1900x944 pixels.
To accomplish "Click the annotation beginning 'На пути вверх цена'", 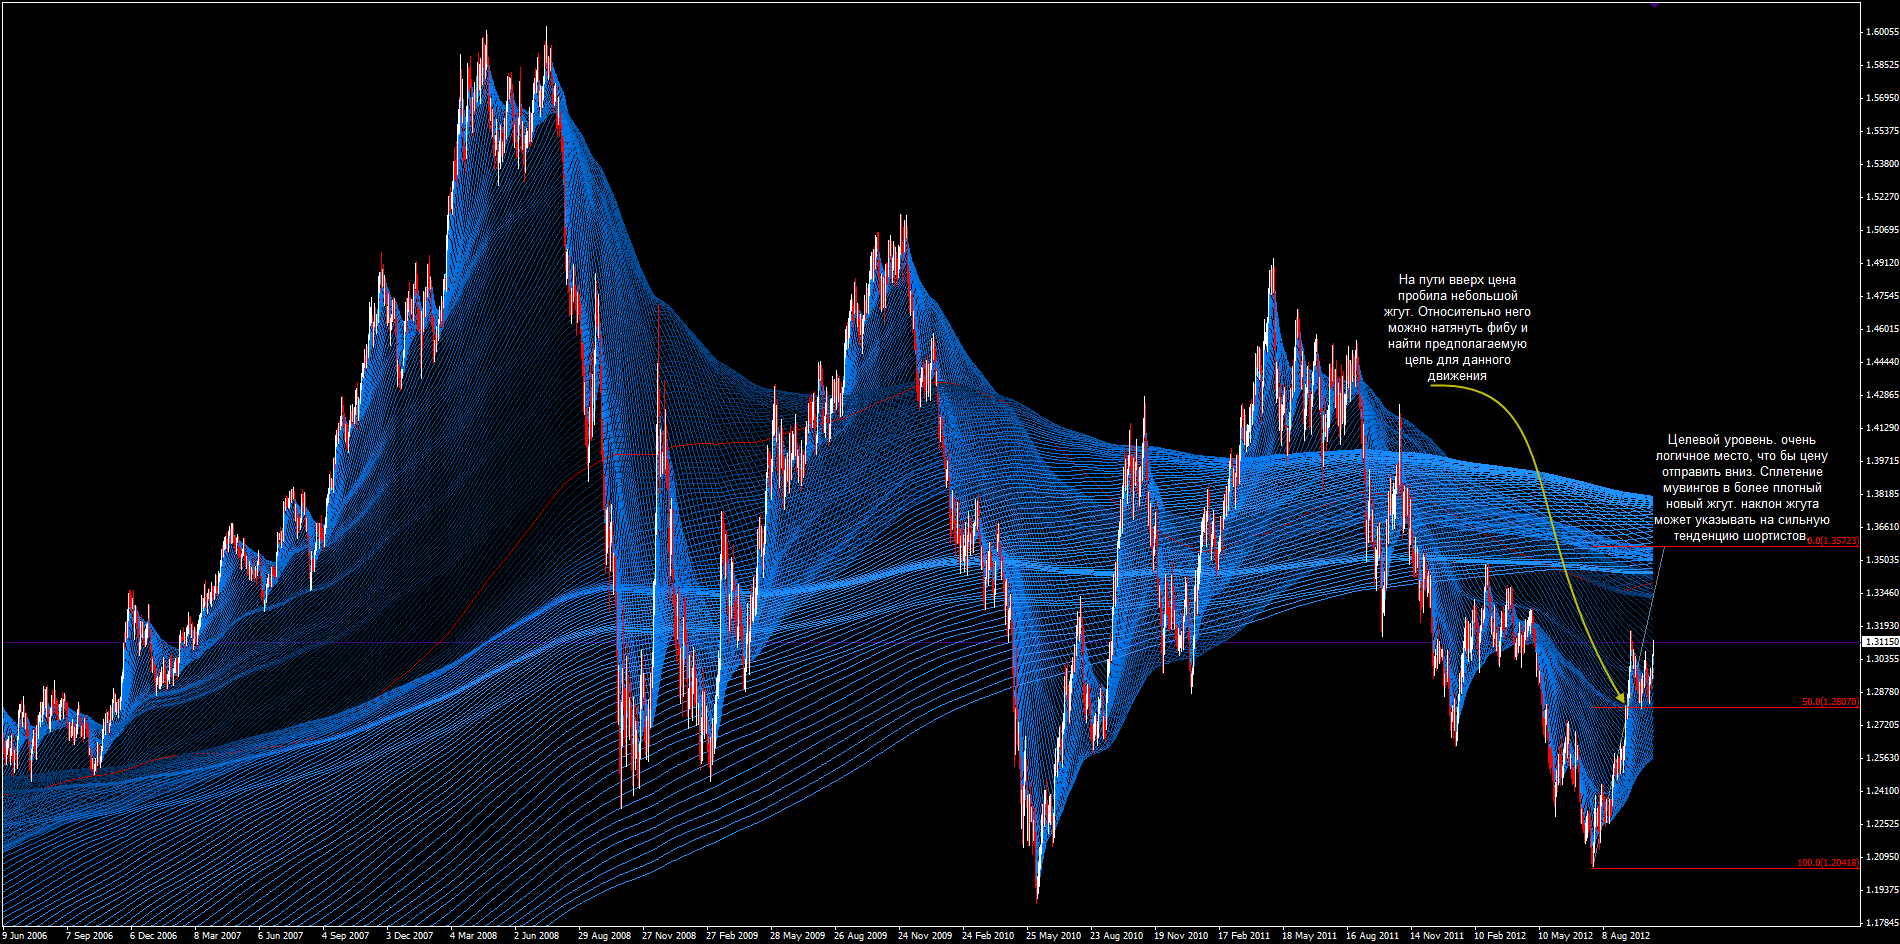I will click(1457, 328).
